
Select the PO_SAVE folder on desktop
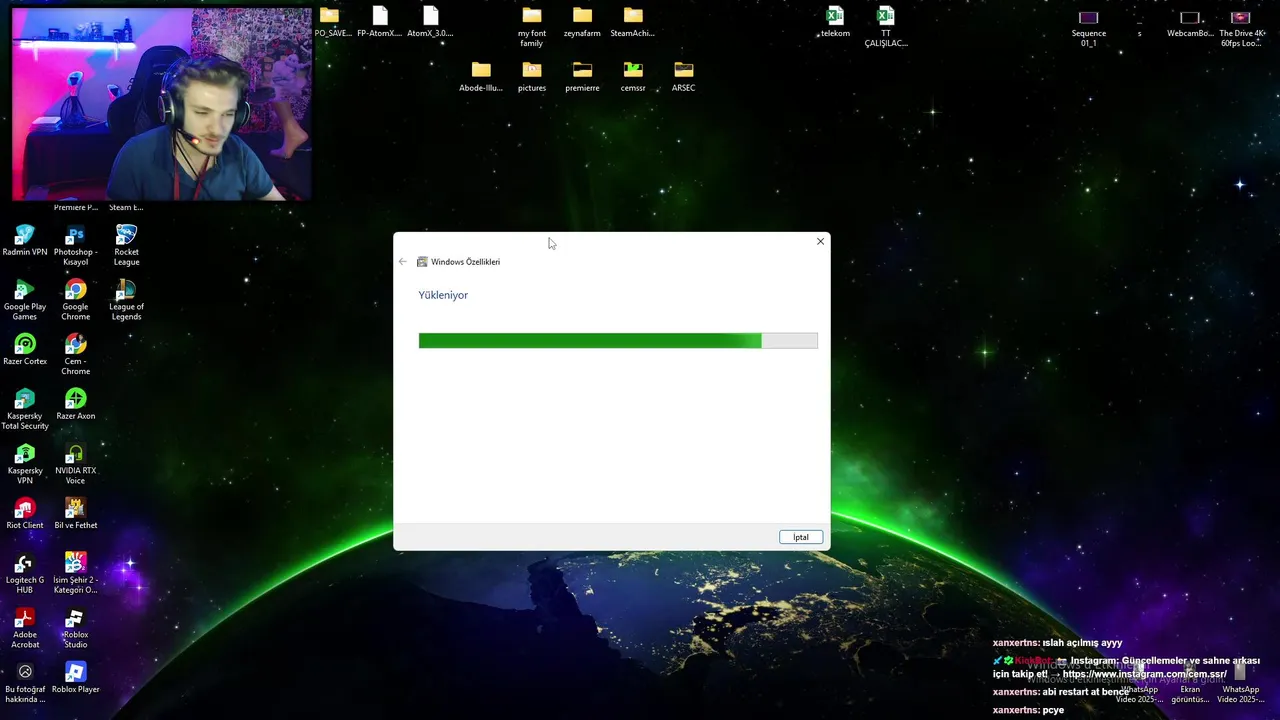point(330,21)
